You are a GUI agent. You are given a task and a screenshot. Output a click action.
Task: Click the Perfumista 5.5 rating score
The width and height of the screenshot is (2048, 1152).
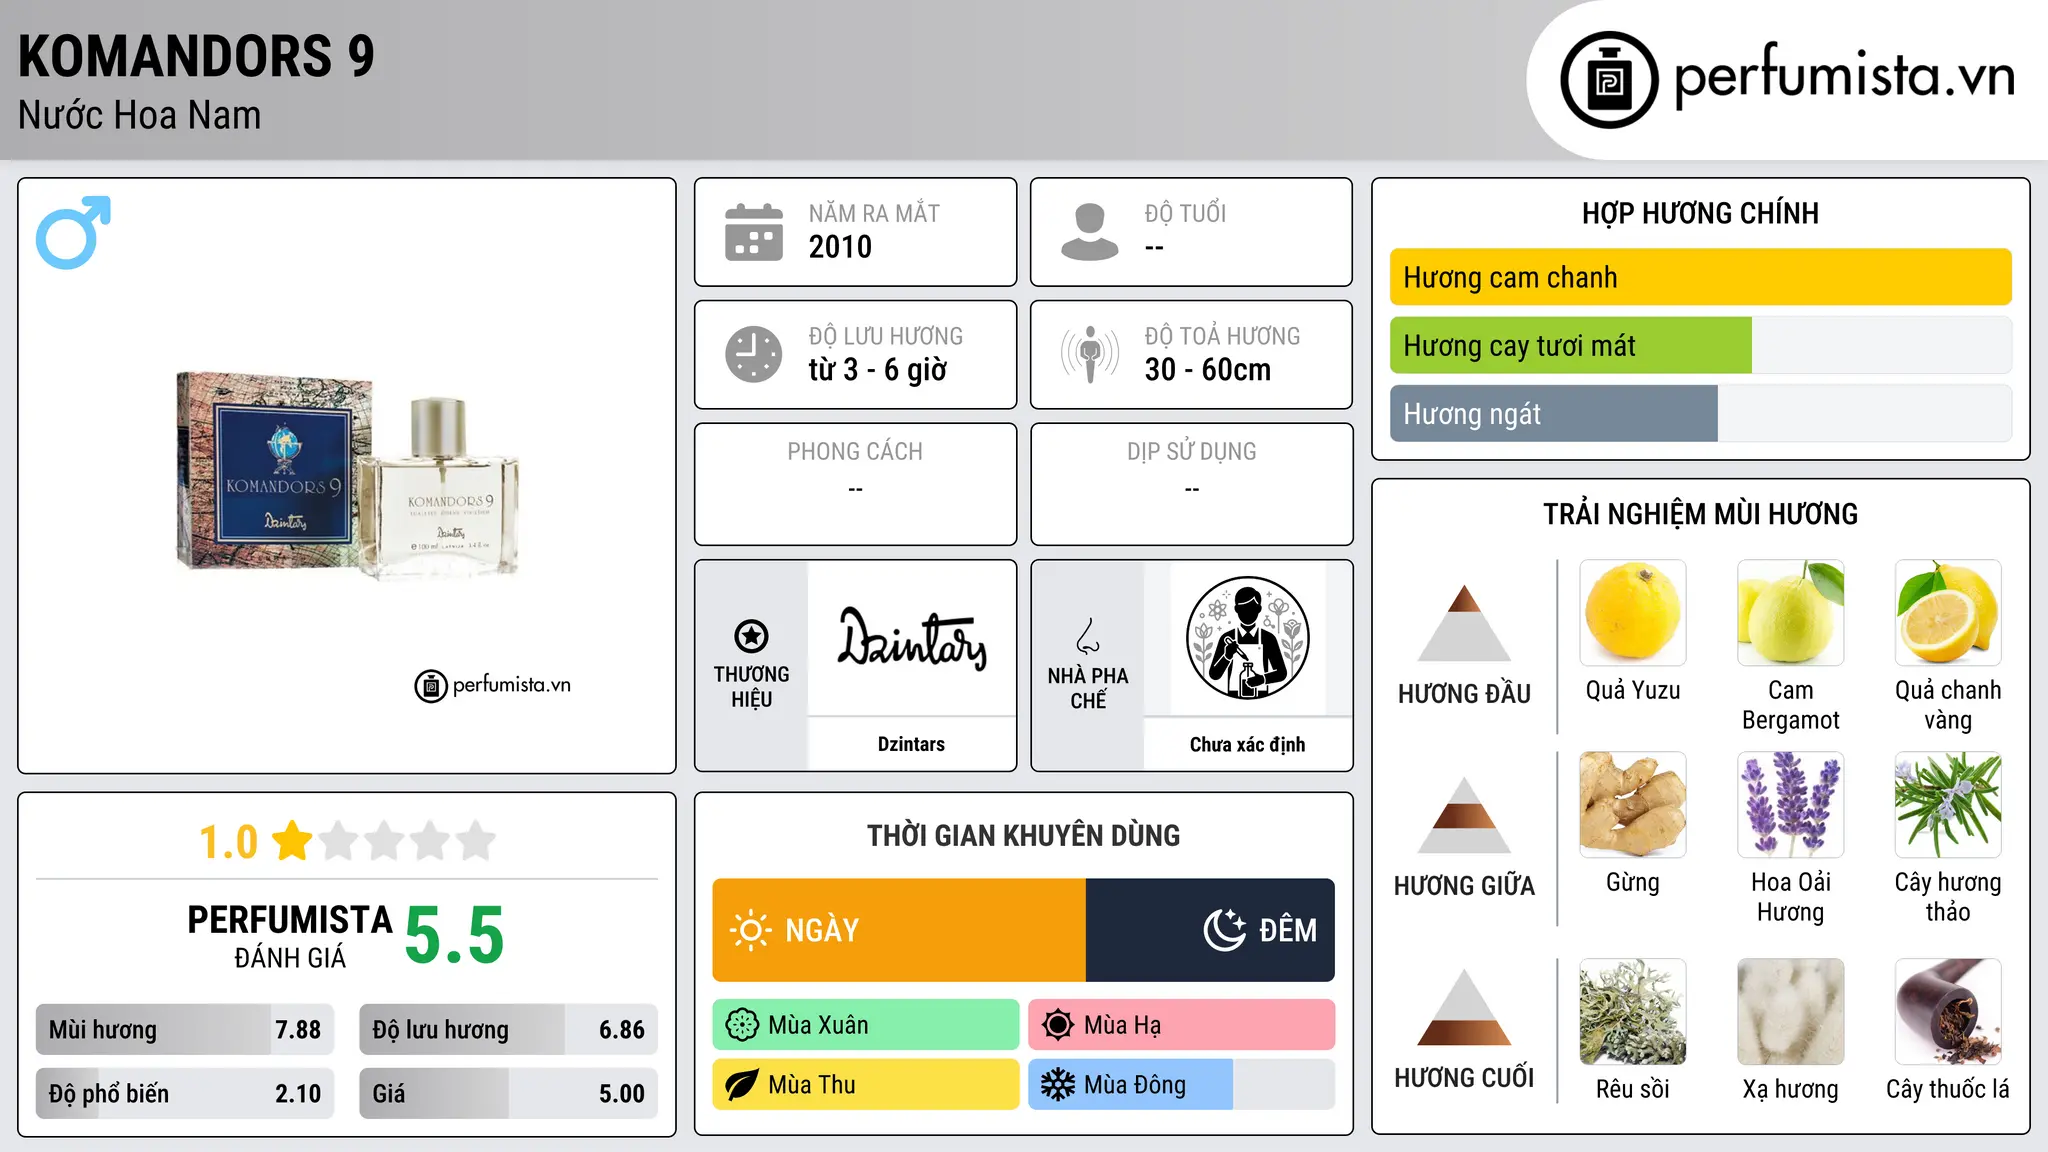tap(455, 936)
